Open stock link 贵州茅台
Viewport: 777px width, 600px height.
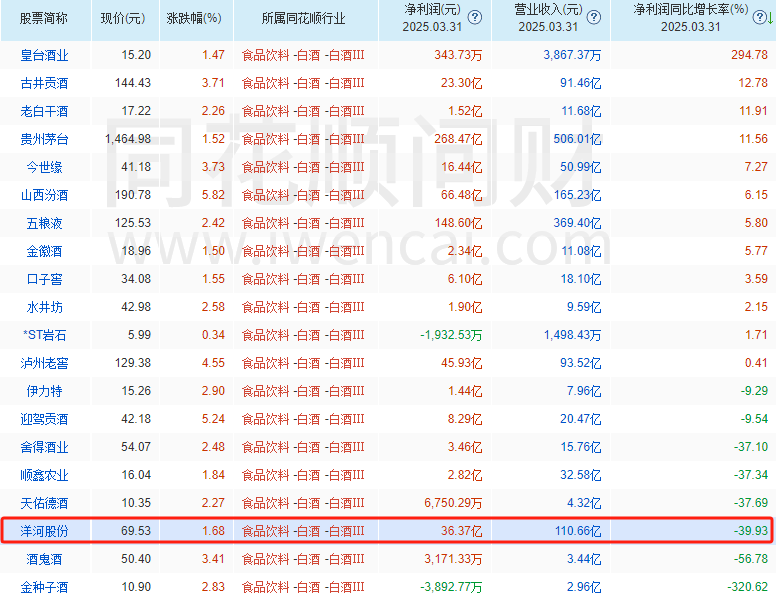[44, 139]
